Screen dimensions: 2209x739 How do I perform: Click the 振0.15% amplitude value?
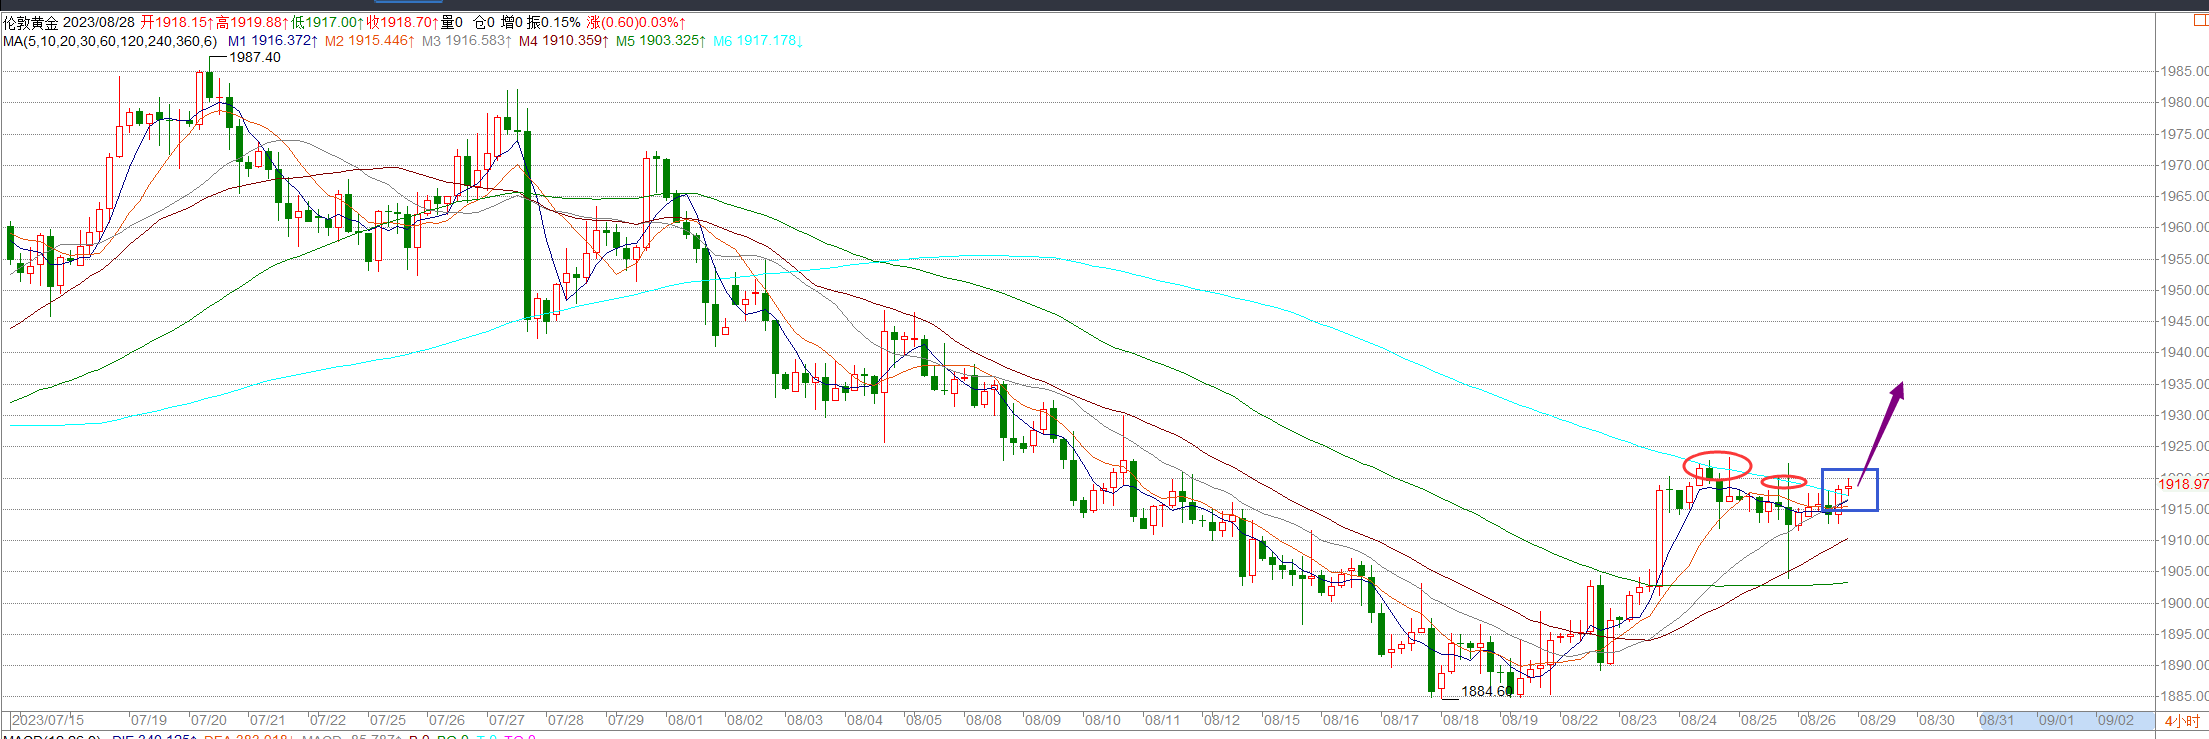(554, 22)
